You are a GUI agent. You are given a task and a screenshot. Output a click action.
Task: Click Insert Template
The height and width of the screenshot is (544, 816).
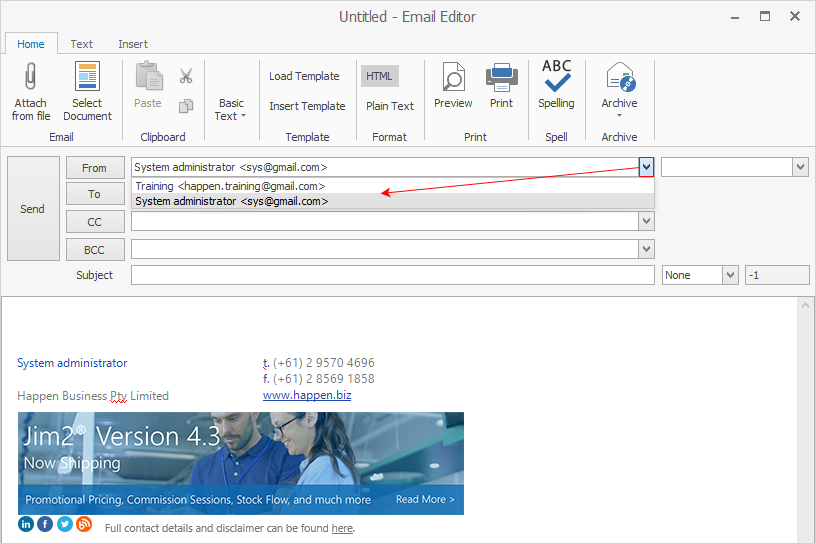click(x=307, y=106)
